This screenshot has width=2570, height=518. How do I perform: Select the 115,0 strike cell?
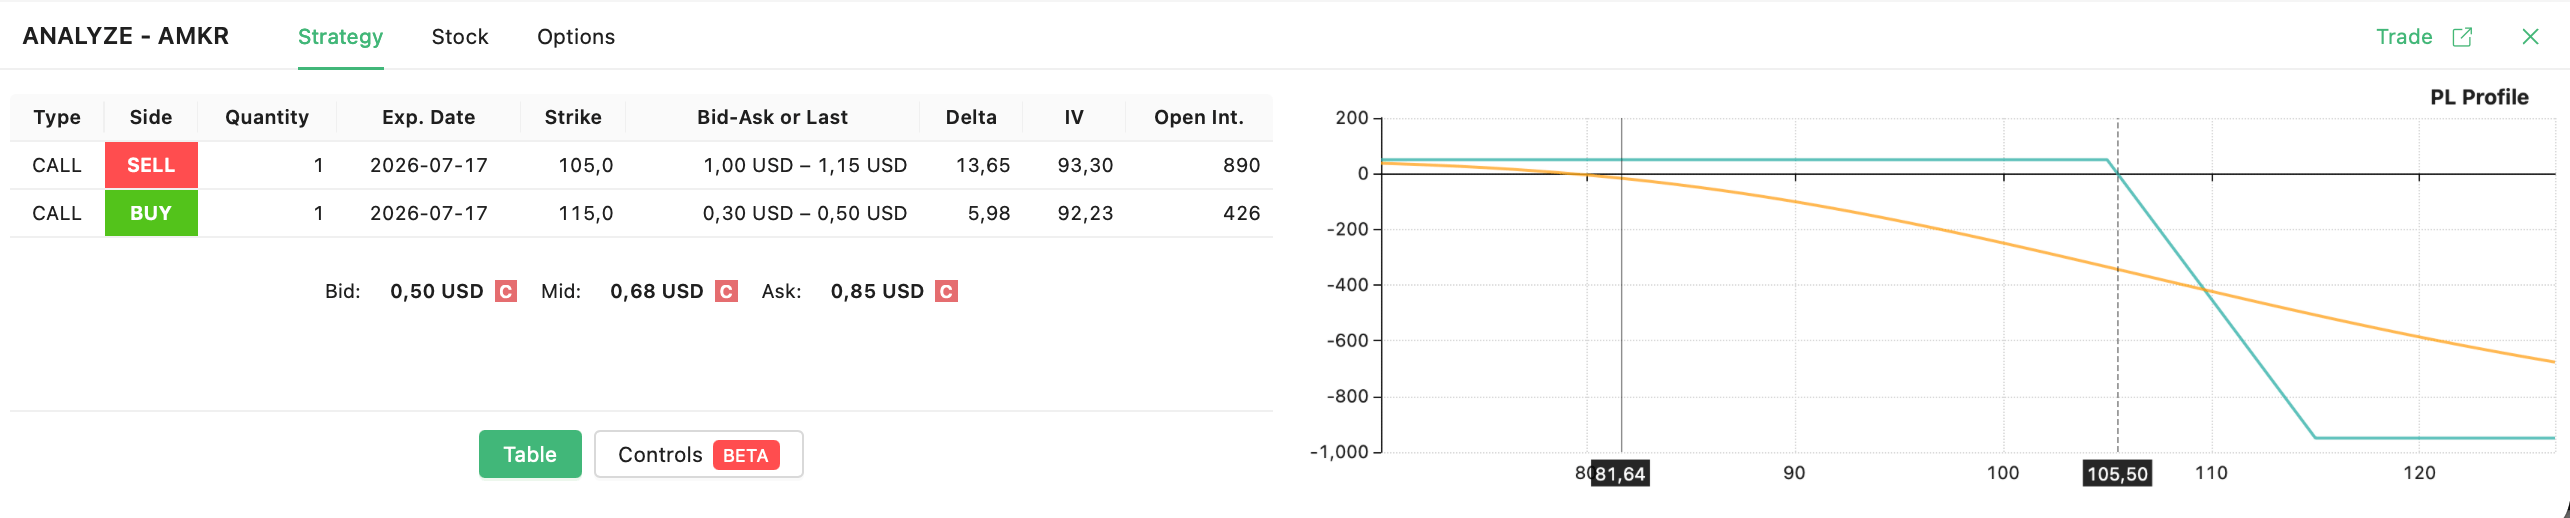pyautogui.click(x=585, y=213)
